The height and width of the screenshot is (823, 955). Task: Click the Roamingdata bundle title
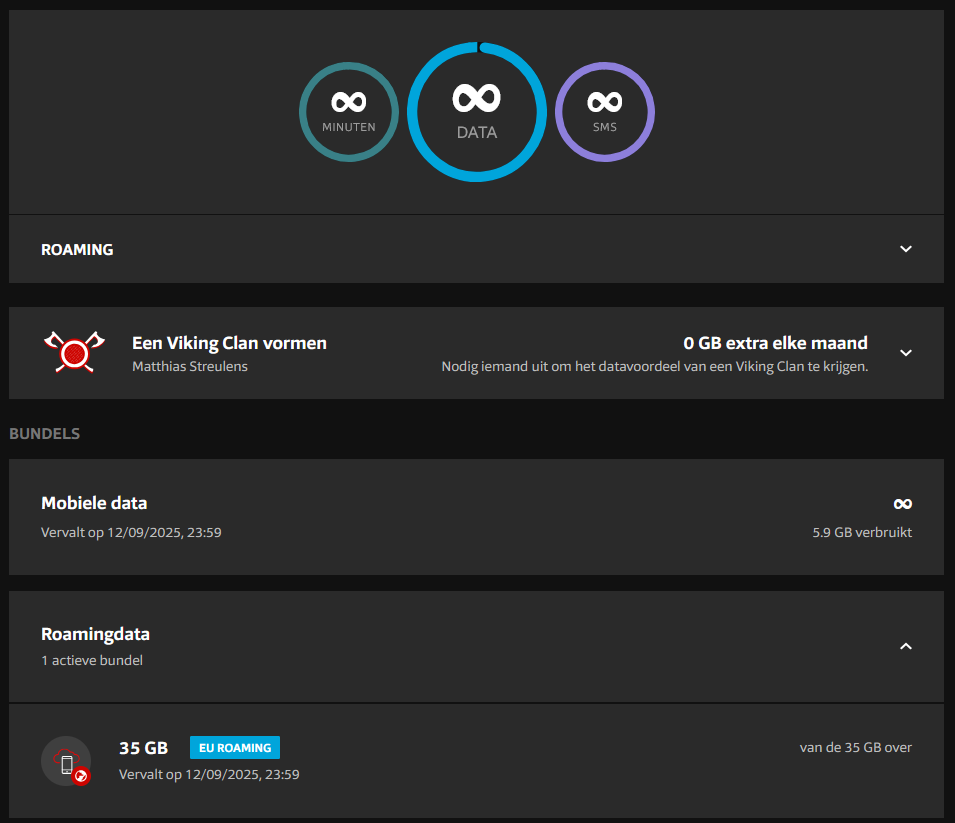click(95, 634)
